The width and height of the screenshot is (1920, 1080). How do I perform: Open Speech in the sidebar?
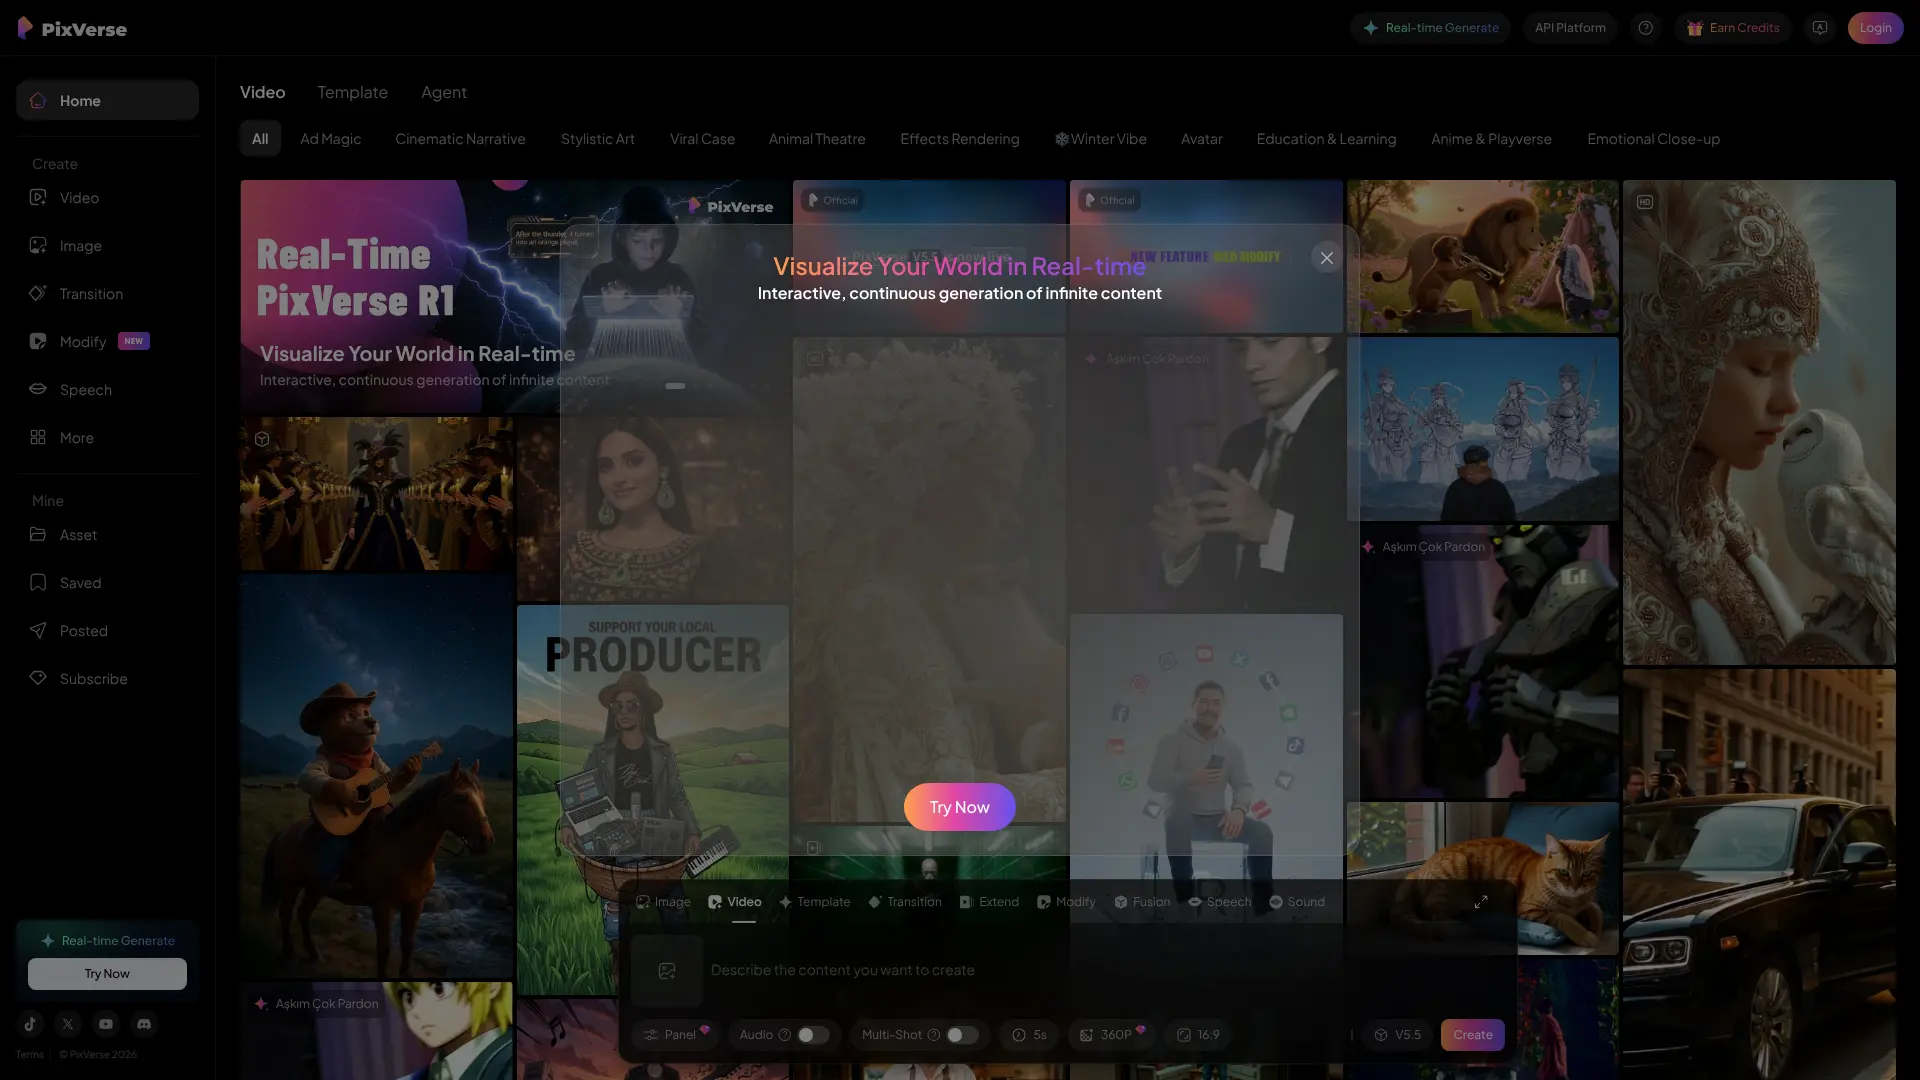[107, 390]
